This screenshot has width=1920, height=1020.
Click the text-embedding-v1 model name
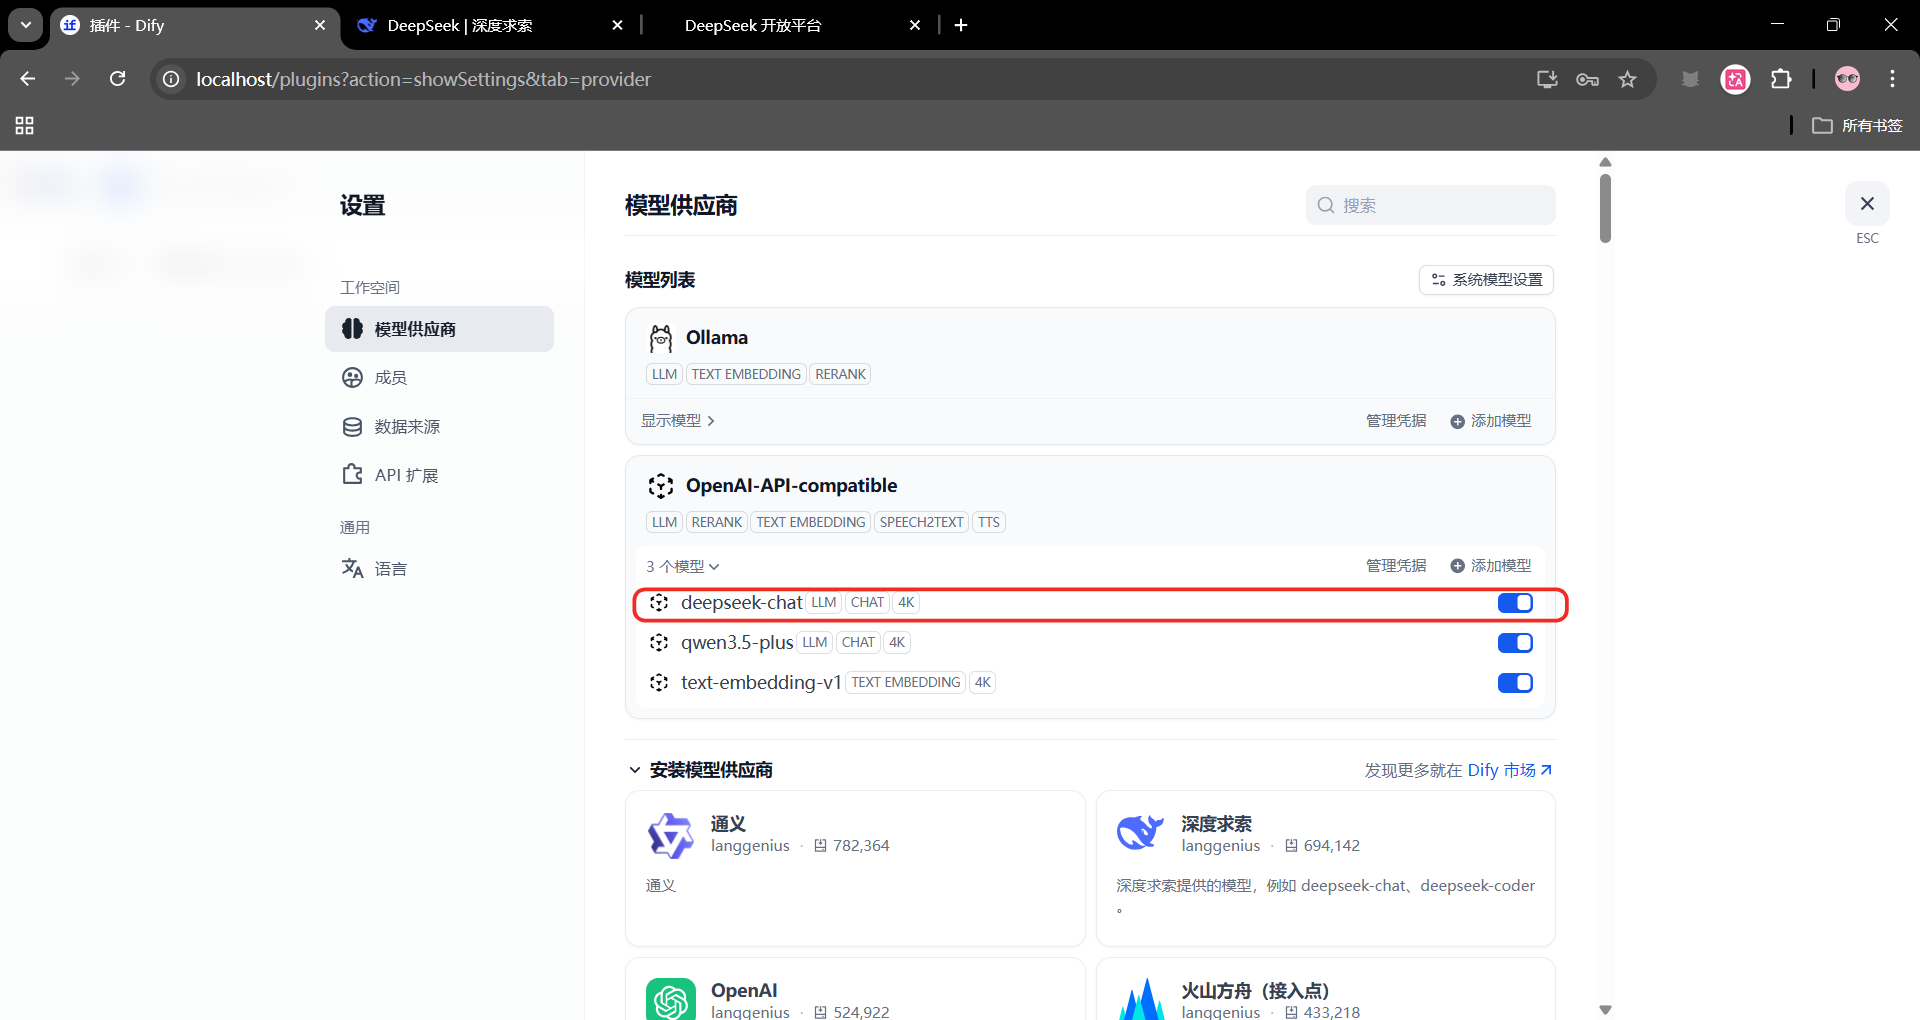tap(761, 683)
